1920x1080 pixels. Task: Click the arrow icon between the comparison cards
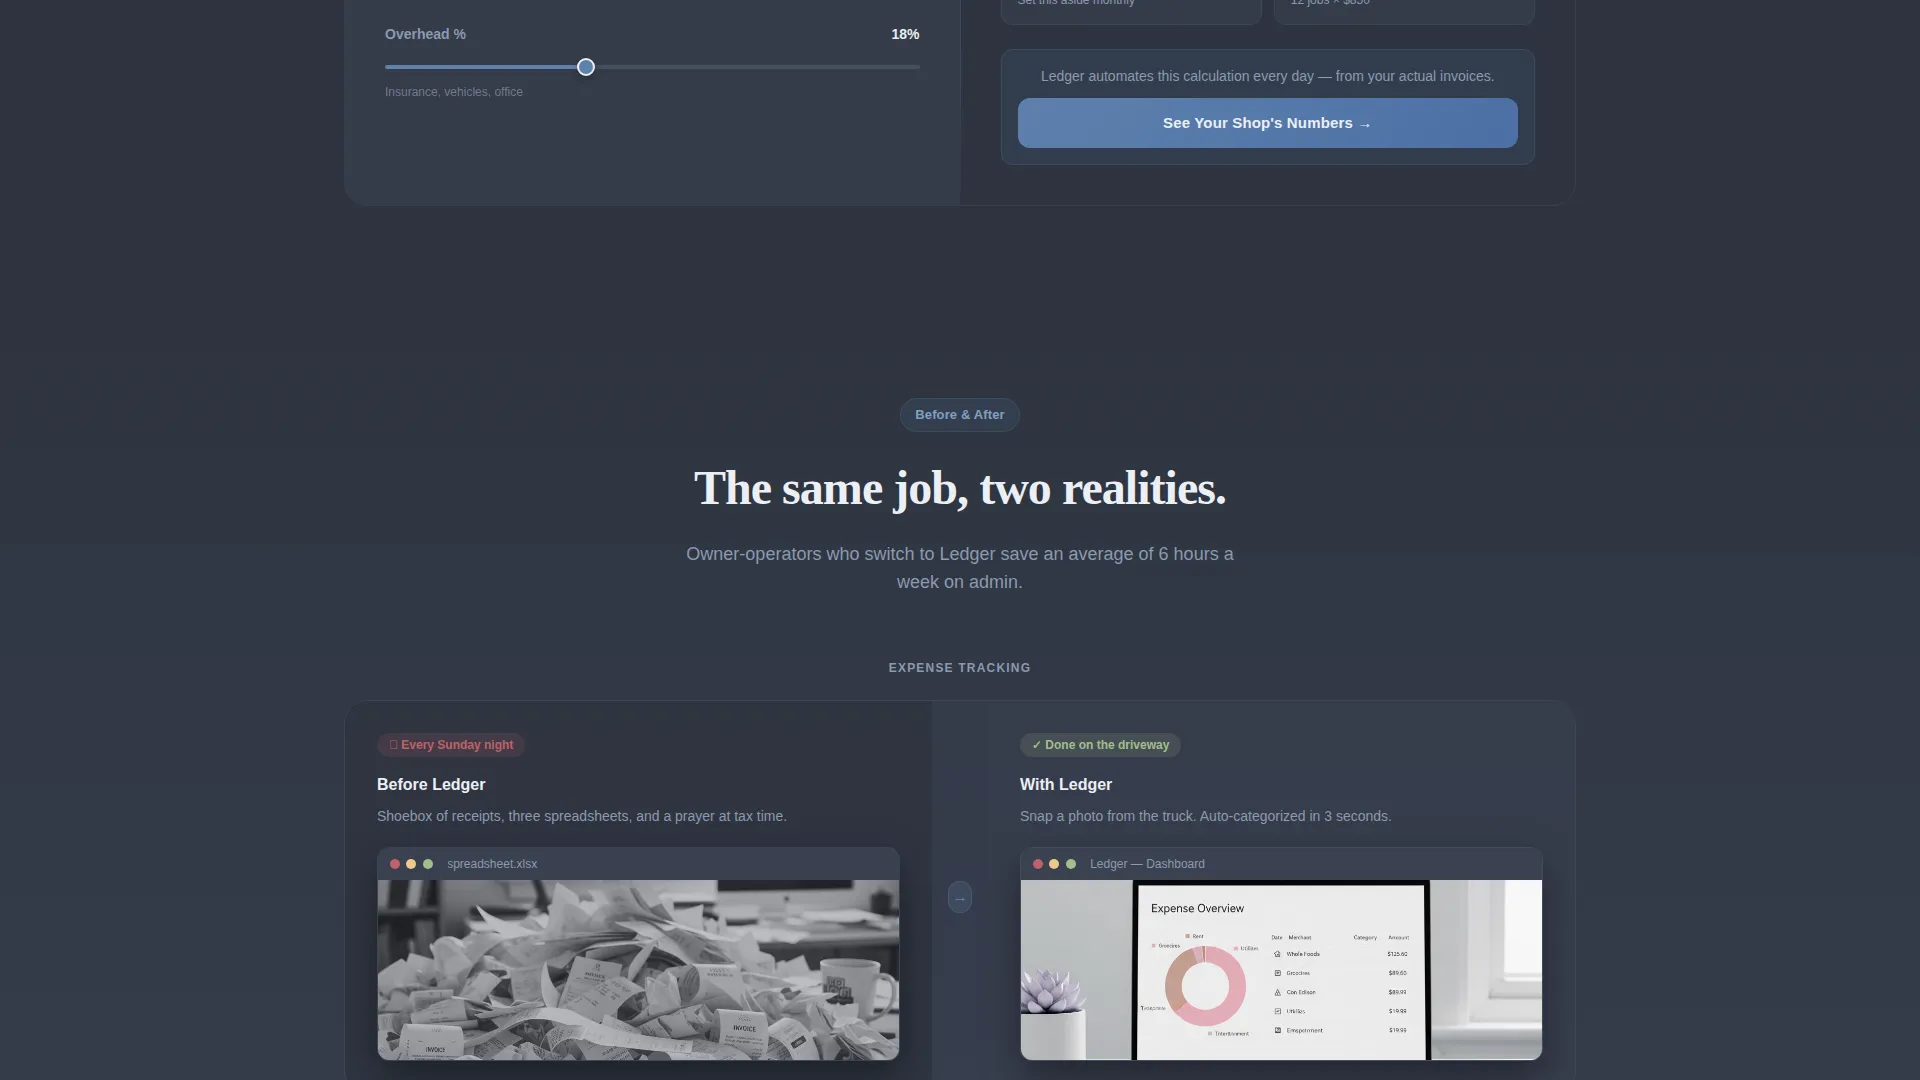click(x=959, y=897)
